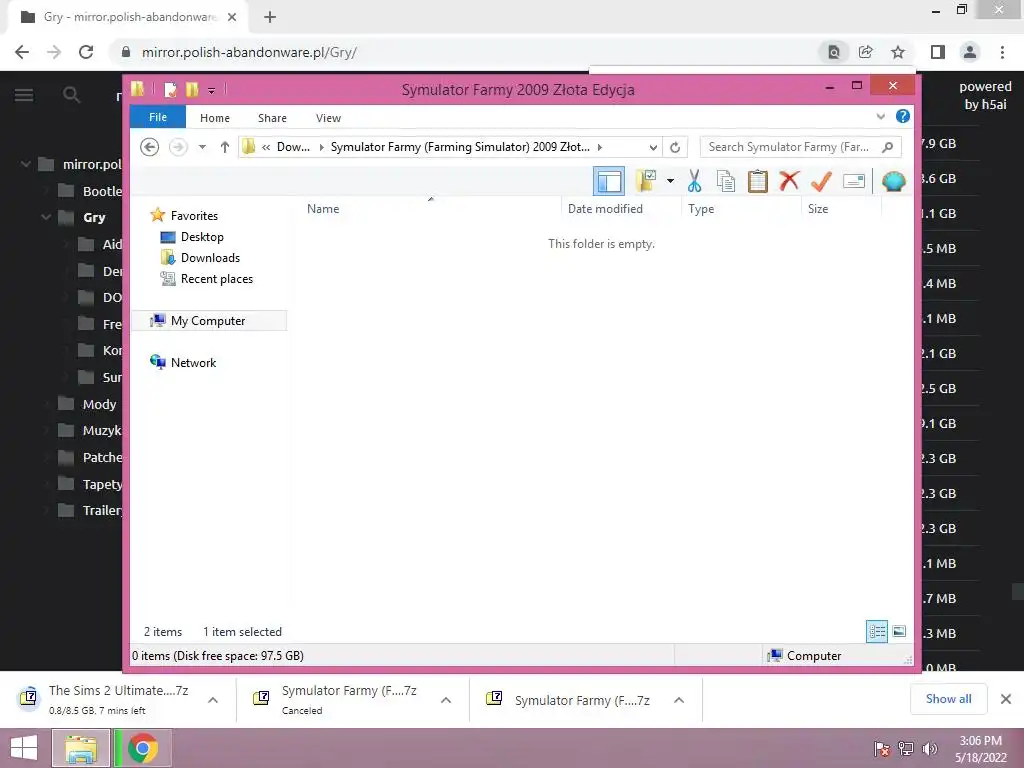
Task: Collapse mirror.pol tree root chevron
Action: tap(25, 164)
